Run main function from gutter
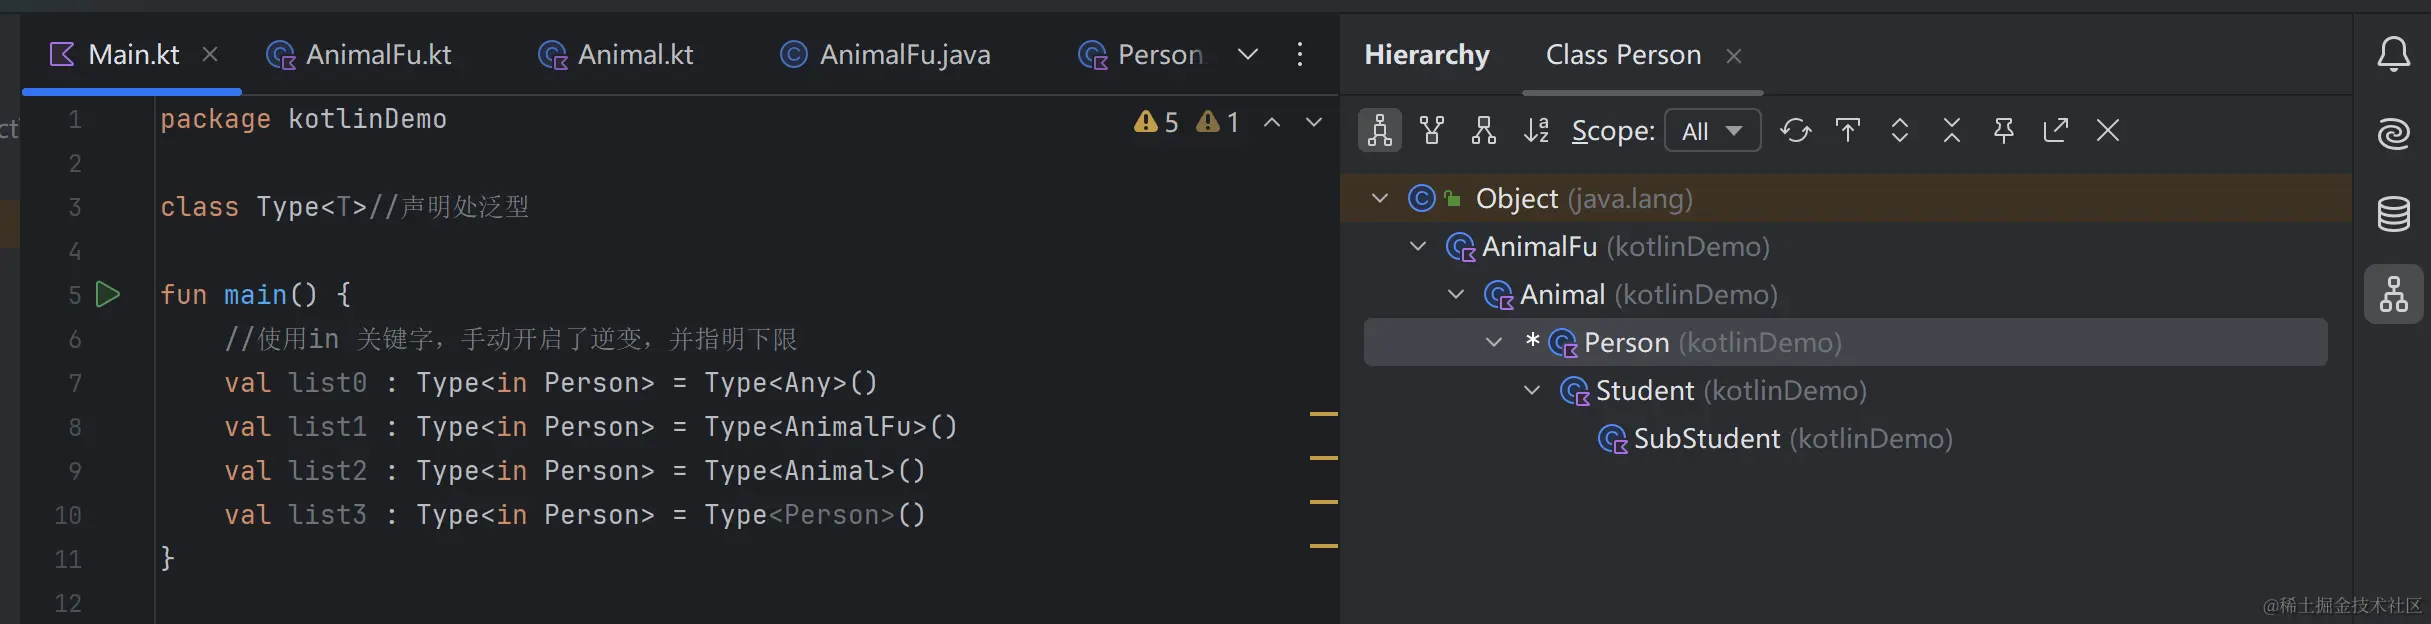Image resolution: width=2431 pixels, height=624 pixels. pos(108,295)
